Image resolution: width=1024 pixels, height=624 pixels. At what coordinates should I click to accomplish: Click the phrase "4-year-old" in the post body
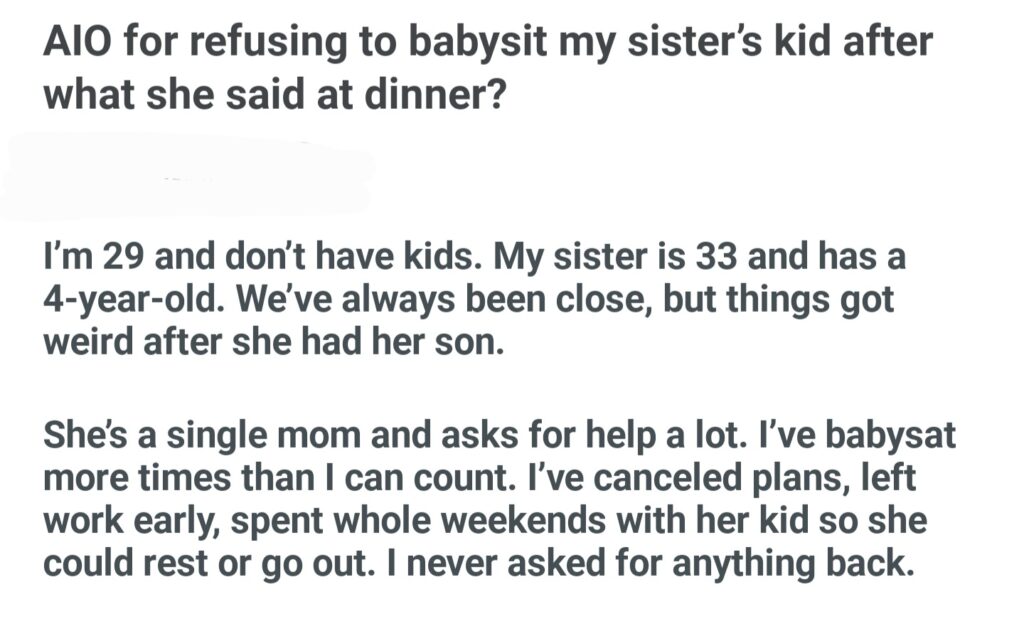[x=123, y=300]
